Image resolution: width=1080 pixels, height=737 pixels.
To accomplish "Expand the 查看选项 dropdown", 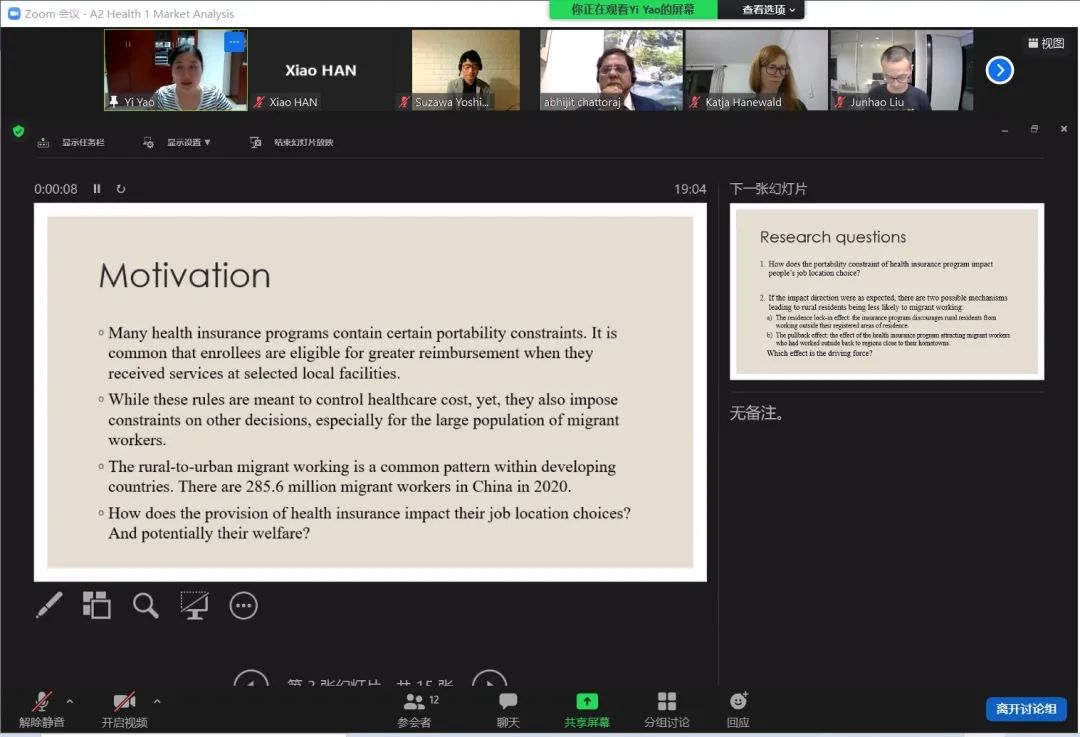I will (768, 10).
